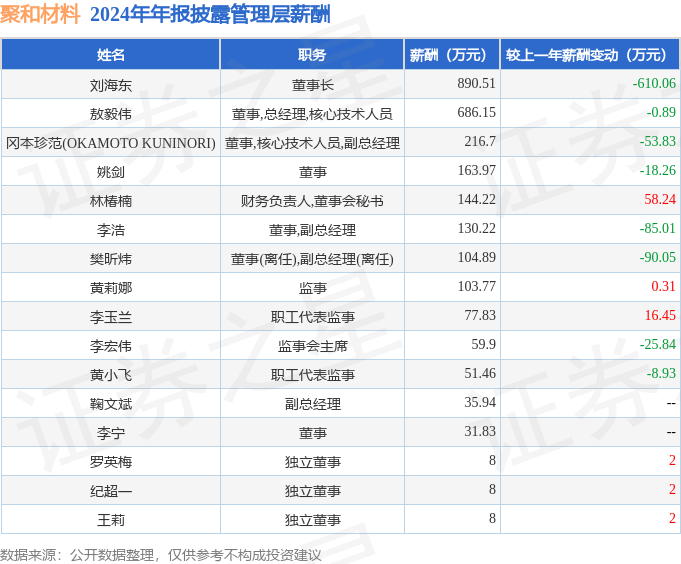Viewport: 681px width, 564px height.
Task: Click the 董事(离任),副总经理(离任) cell
Action: 312,259
